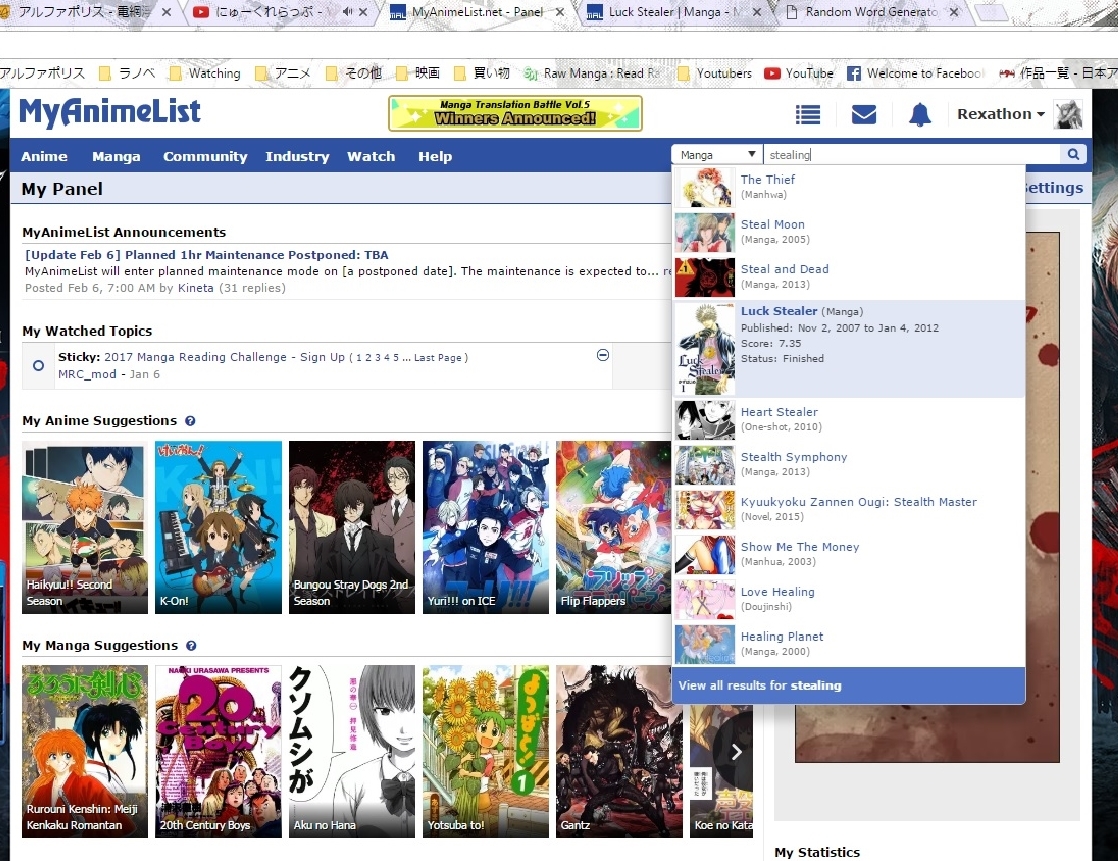The height and width of the screenshot is (861, 1118).
Task: Open the Youtubers bookmarks folder
Action: tap(714, 73)
